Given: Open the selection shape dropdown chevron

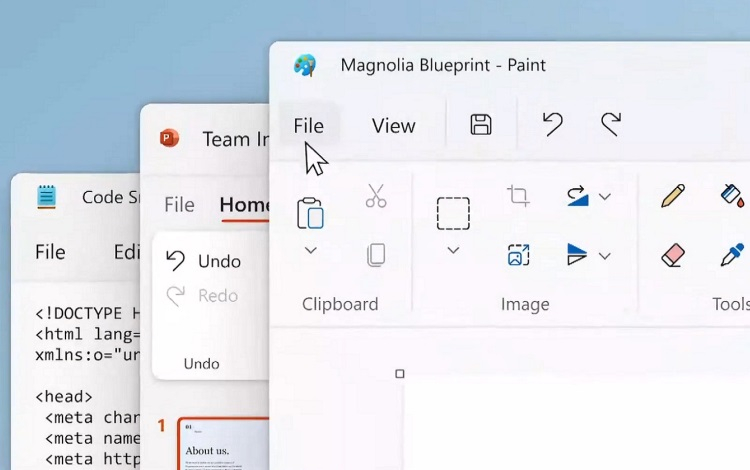Looking at the screenshot, I should (453, 250).
